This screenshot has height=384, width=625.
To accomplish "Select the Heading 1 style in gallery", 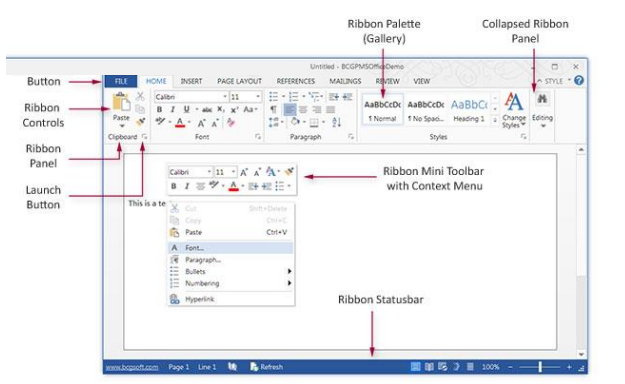I will (x=469, y=109).
